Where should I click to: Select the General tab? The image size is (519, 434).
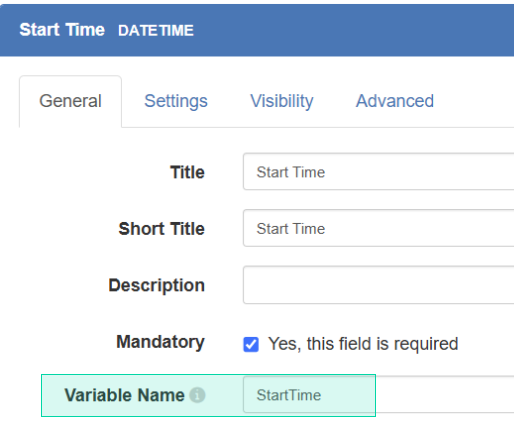point(70,101)
